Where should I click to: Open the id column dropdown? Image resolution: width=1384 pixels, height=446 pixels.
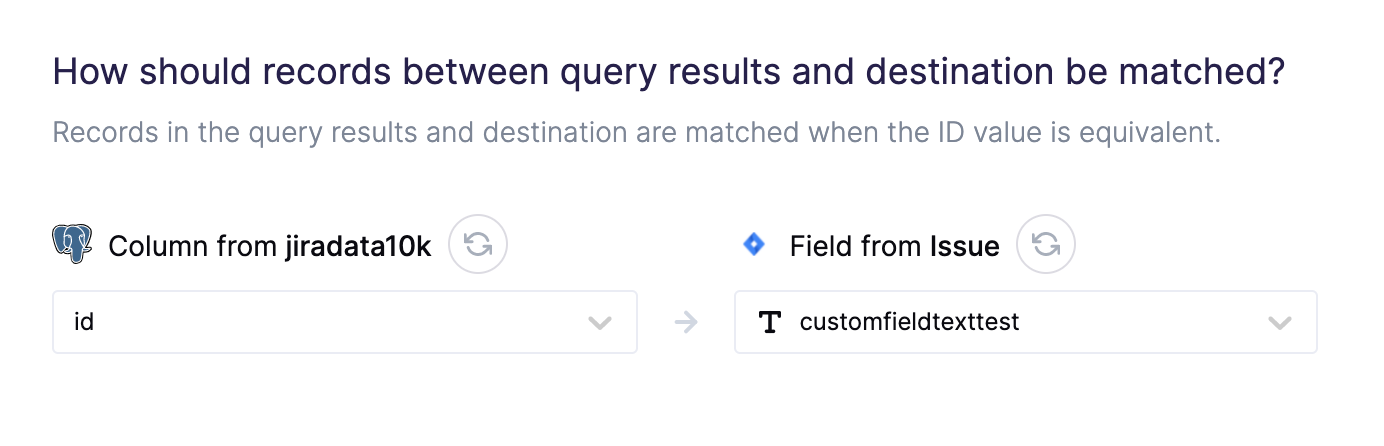(345, 322)
